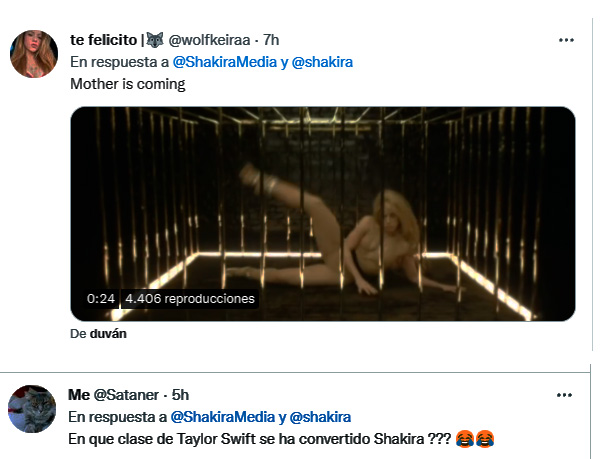Click the "4.406 reproducciones" view count
607x459 pixels.
190,299
